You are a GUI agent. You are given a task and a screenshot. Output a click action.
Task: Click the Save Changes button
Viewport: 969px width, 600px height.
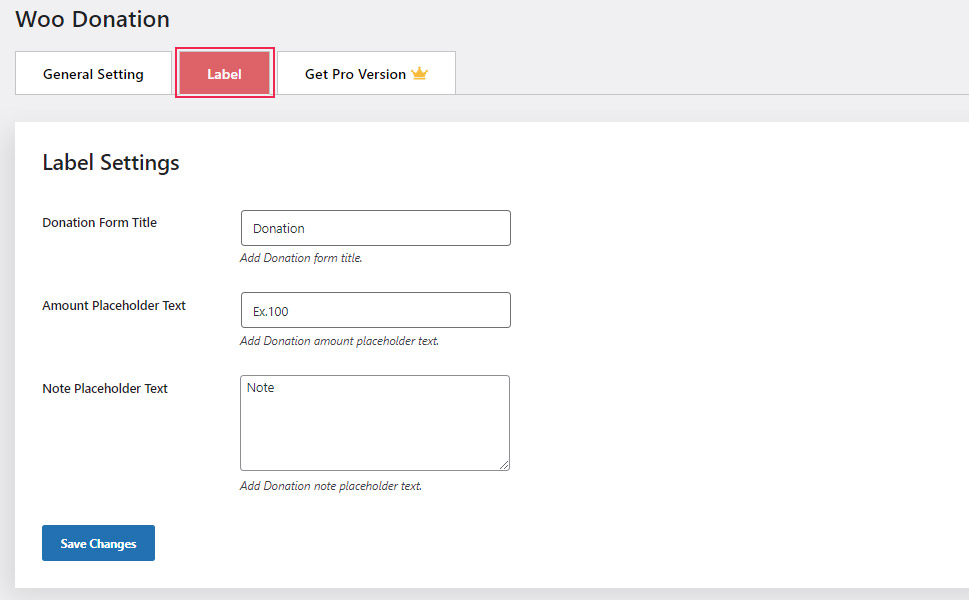(98, 543)
